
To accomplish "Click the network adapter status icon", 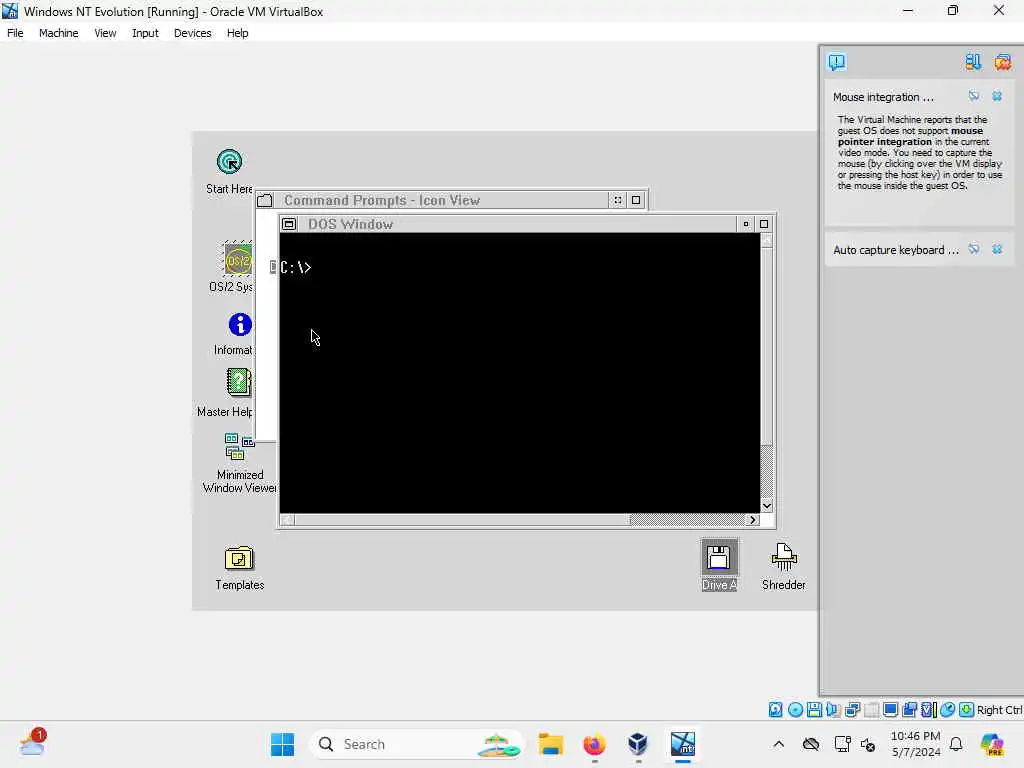I will pos(852,710).
